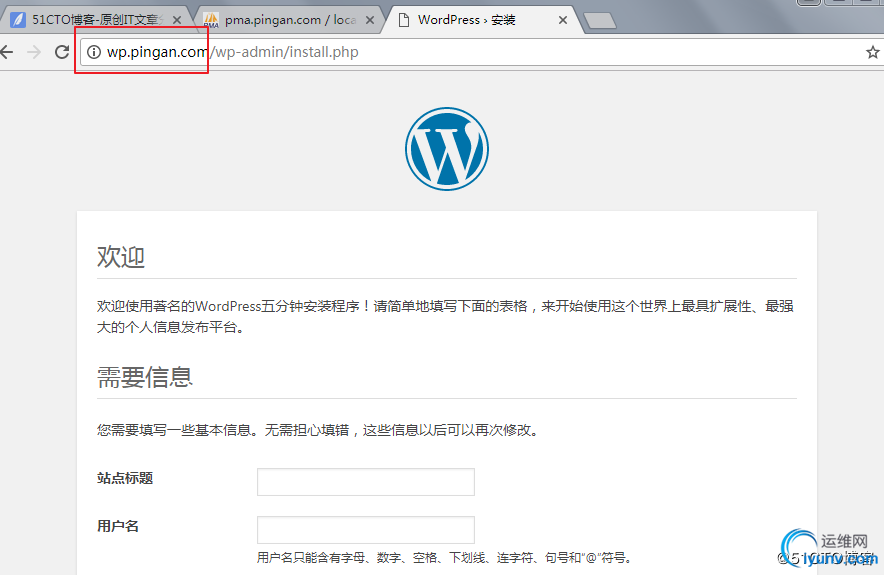Open a new browser tab

coord(600,21)
